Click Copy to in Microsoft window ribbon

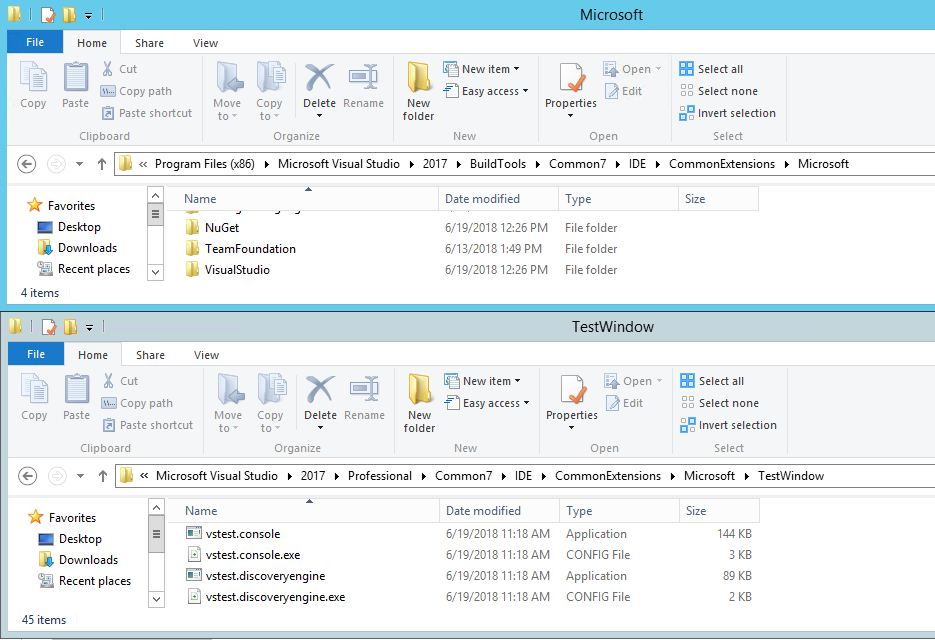click(270, 91)
